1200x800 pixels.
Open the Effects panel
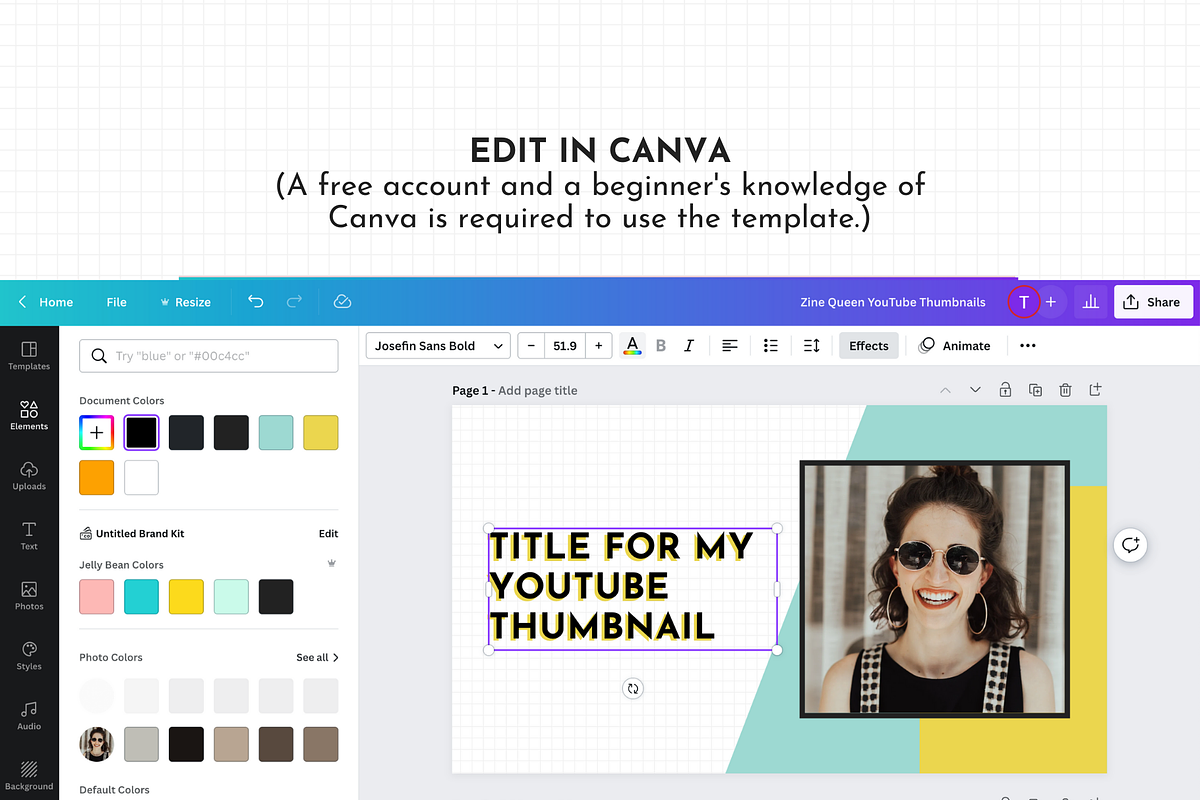point(869,346)
